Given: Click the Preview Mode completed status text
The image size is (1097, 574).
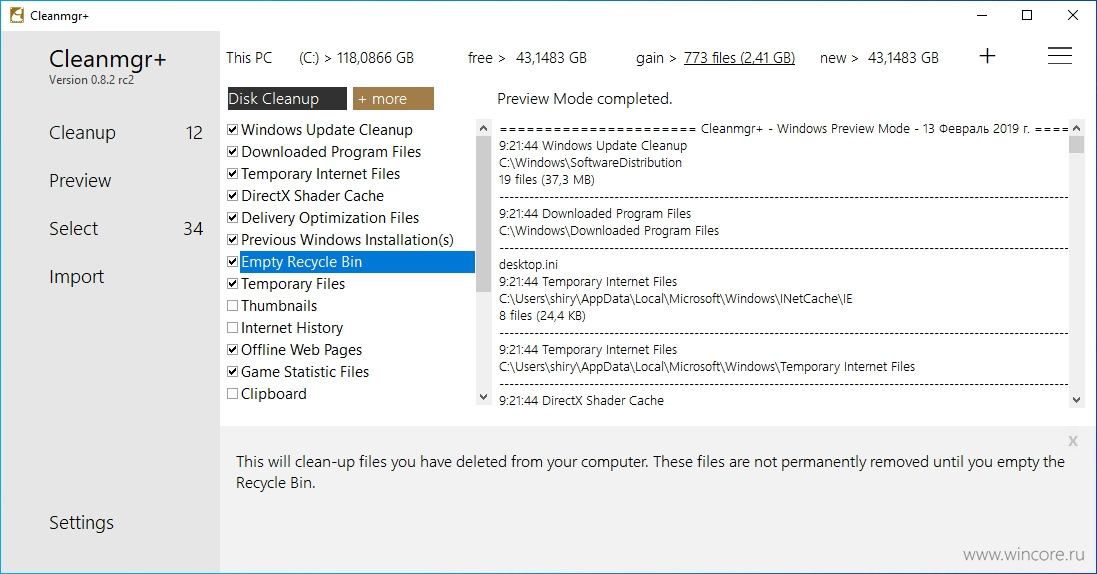Looking at the screenshot, I should click(x=584, y=99).
